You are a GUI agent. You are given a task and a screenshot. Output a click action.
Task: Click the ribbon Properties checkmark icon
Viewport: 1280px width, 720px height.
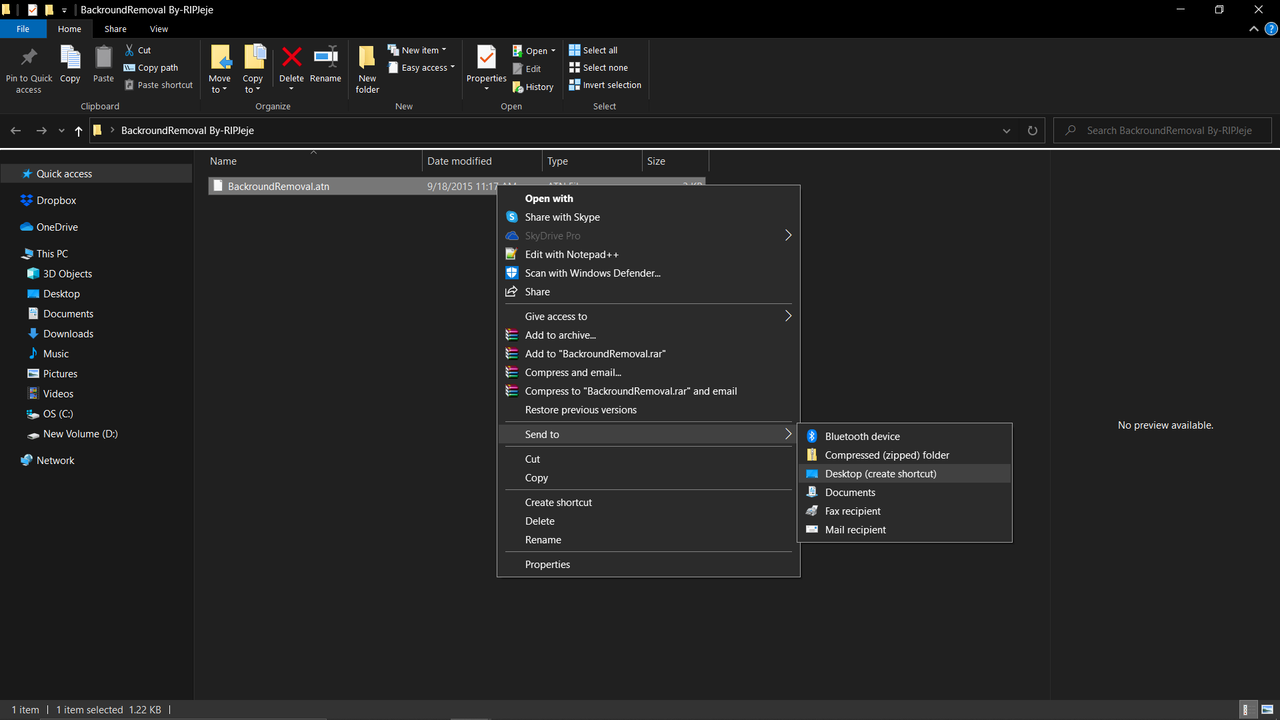point(486,57)
